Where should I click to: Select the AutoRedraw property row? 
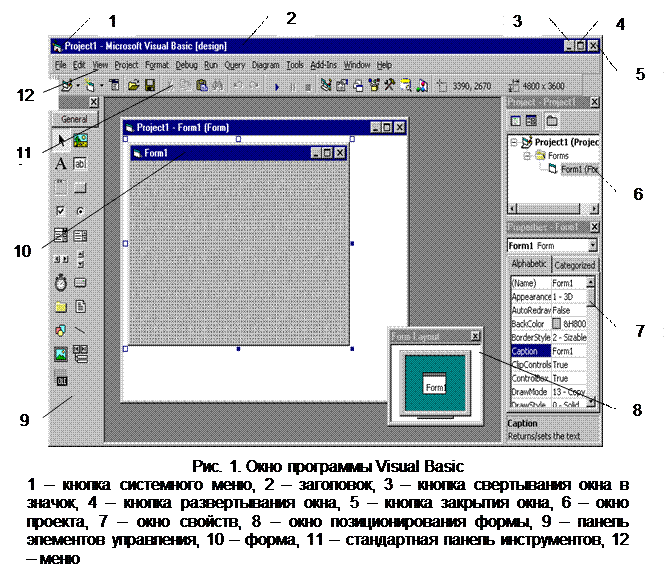[x=548, y=310]
